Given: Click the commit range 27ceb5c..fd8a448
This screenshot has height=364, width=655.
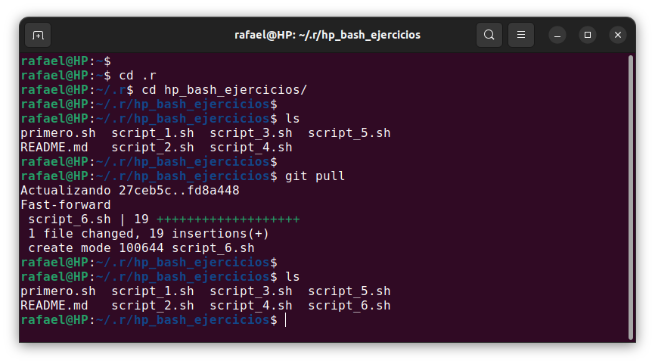Looking at the screenshot, I should [x=179, y=191].
